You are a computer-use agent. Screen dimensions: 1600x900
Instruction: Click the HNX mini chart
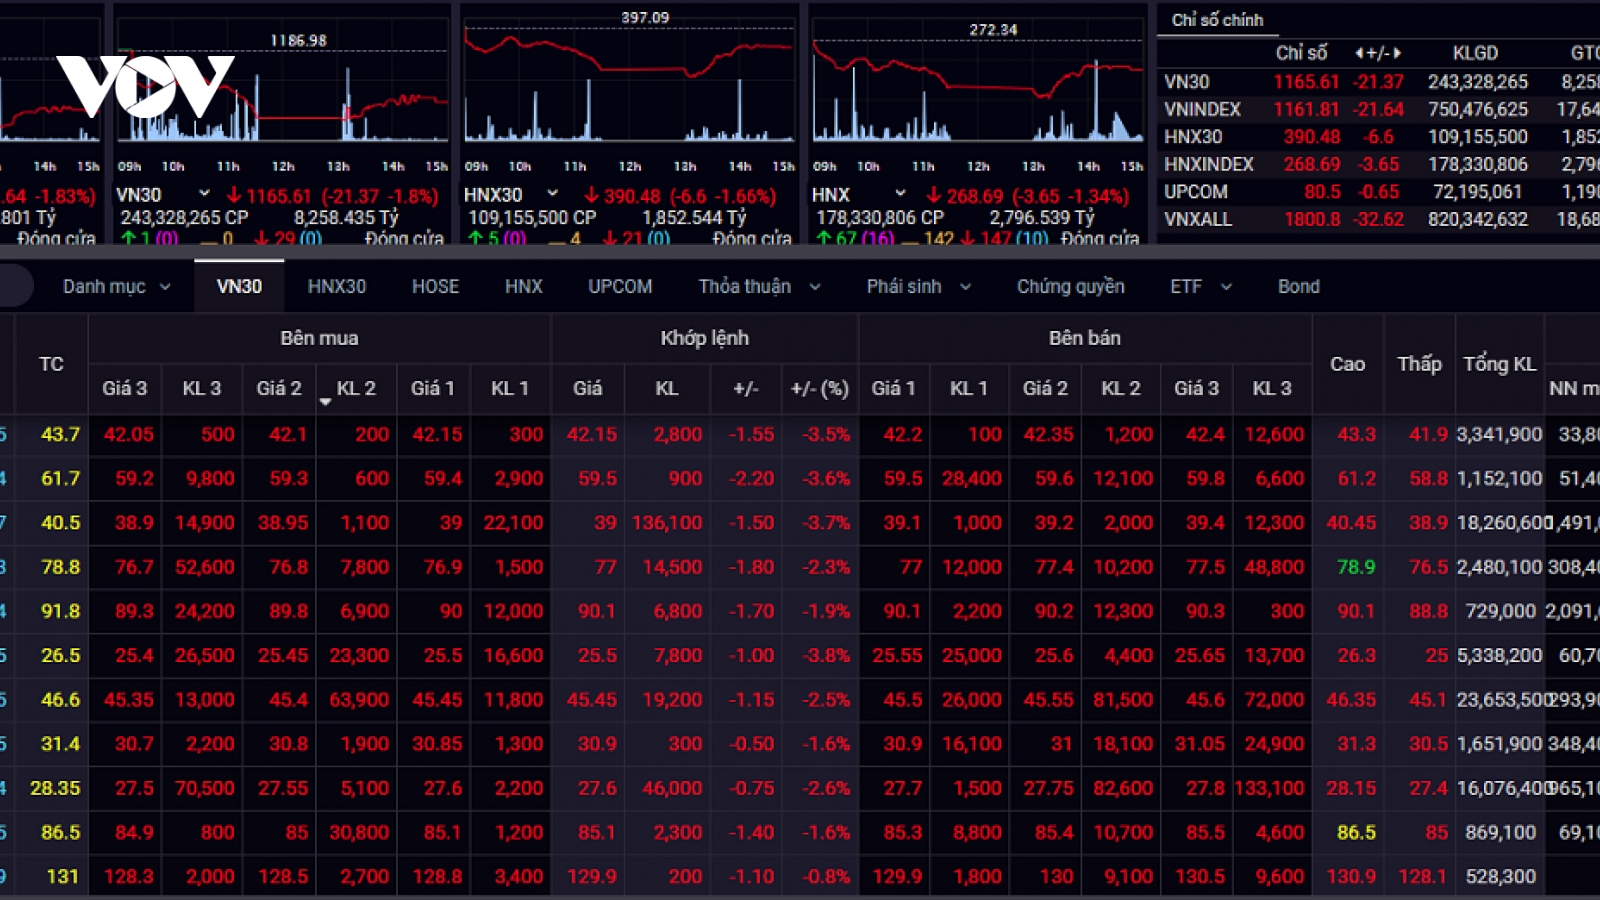(977, 85)
